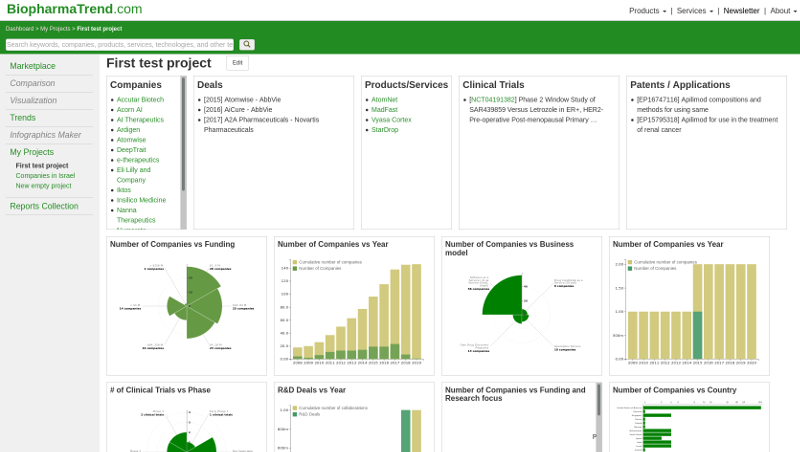Open Reports Collection in the sidebar
The height and width of the screenshot is (452, 800).
tap(44, 206)
